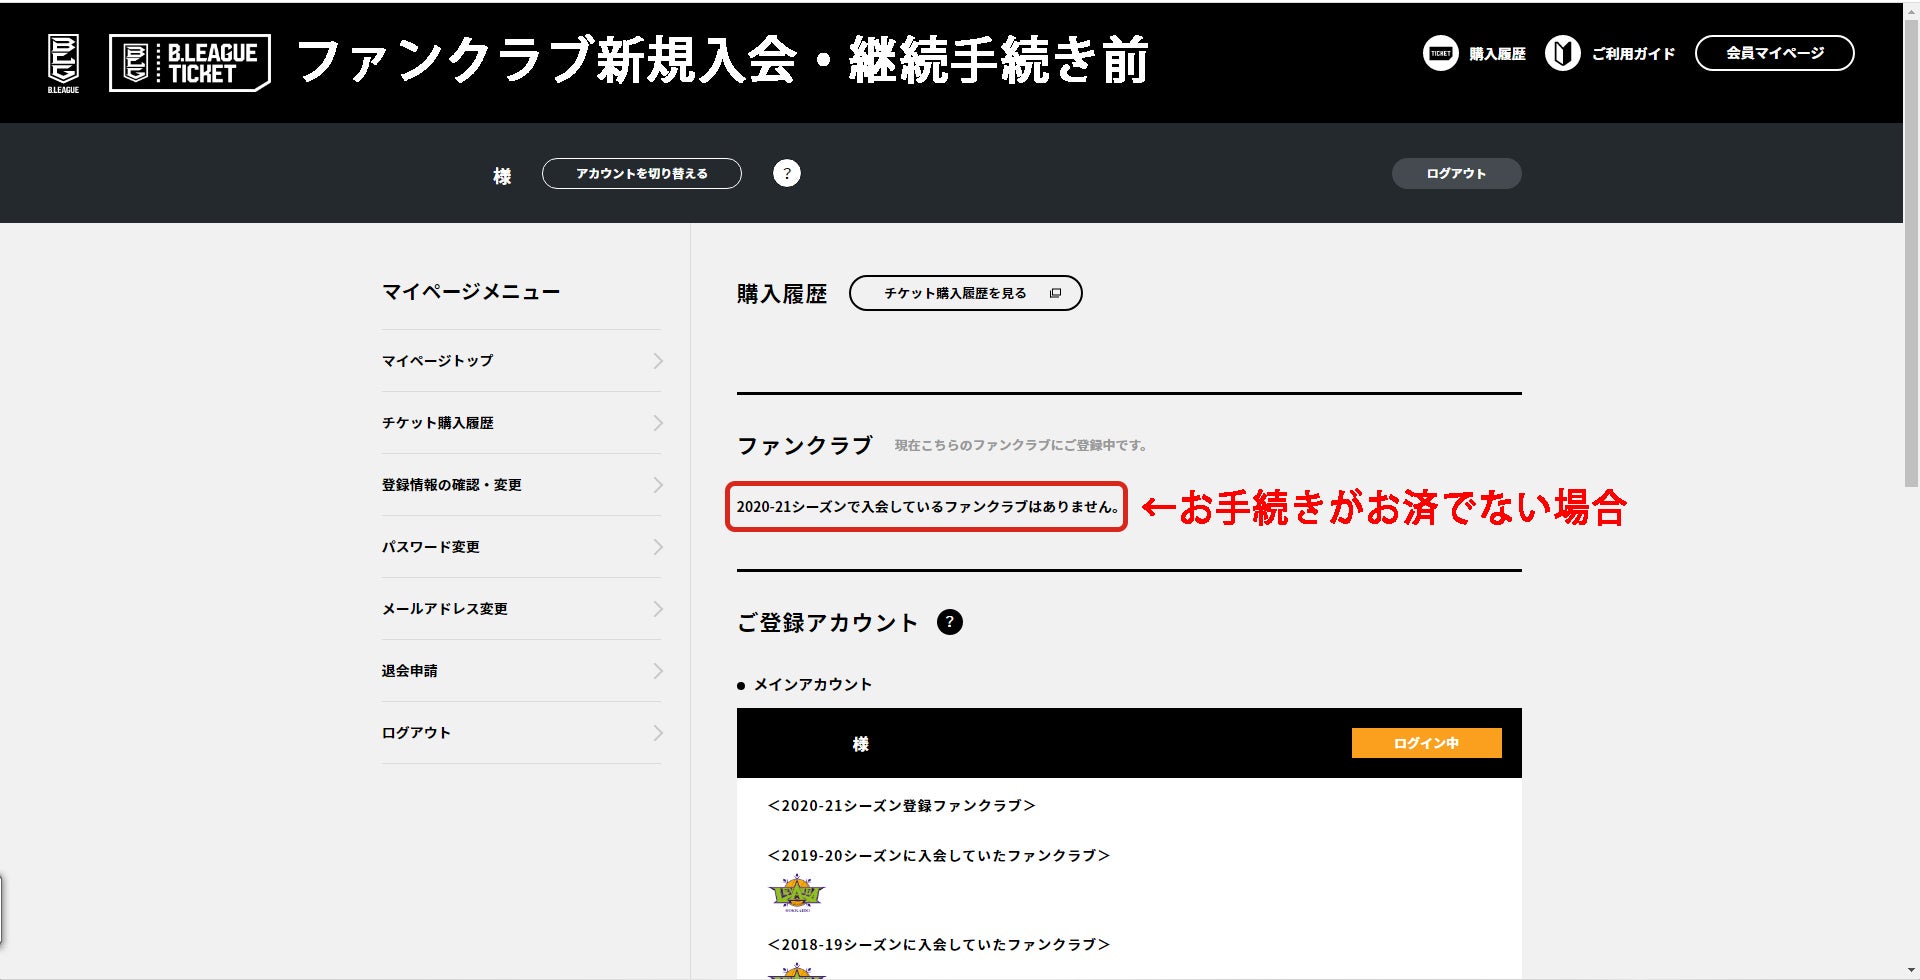This screenshot has height=980, width=1920.
Task: Click the orange ログイン中 badge
Action: pyautogui.click(x=1426, y=743)
